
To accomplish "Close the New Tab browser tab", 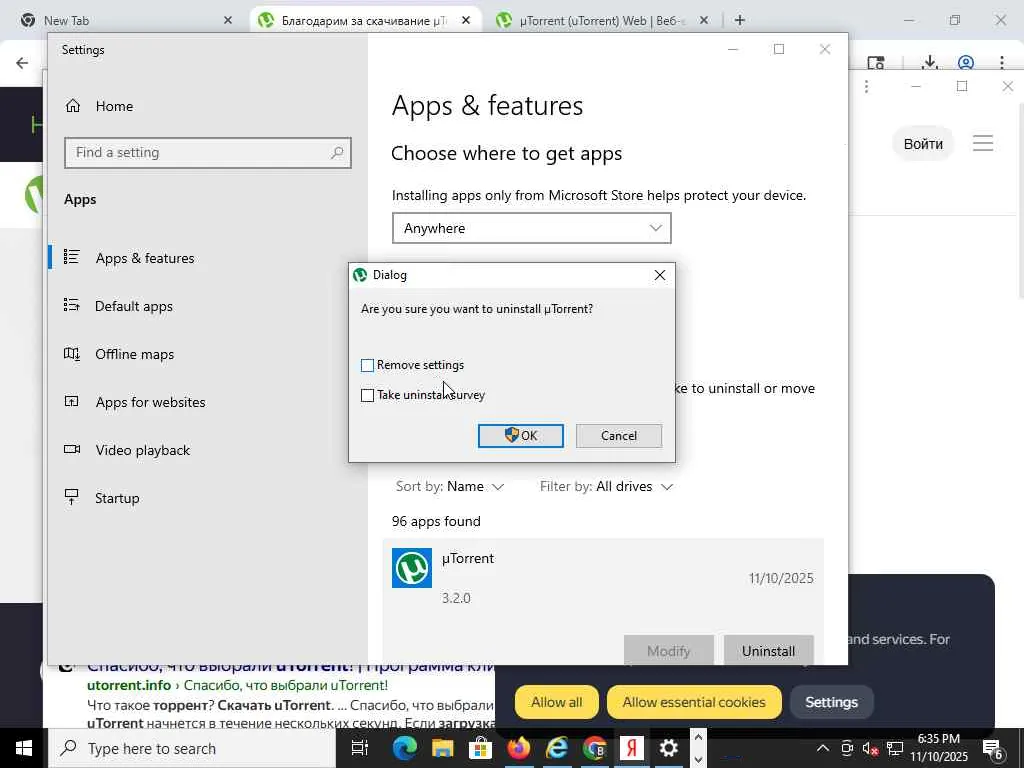I will click(x=227, y=20).
